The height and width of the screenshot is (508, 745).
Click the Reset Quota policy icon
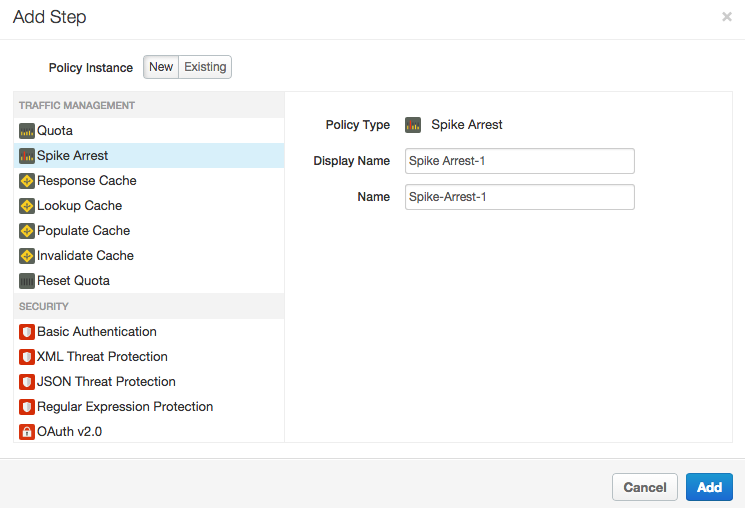tap(27, 281)
